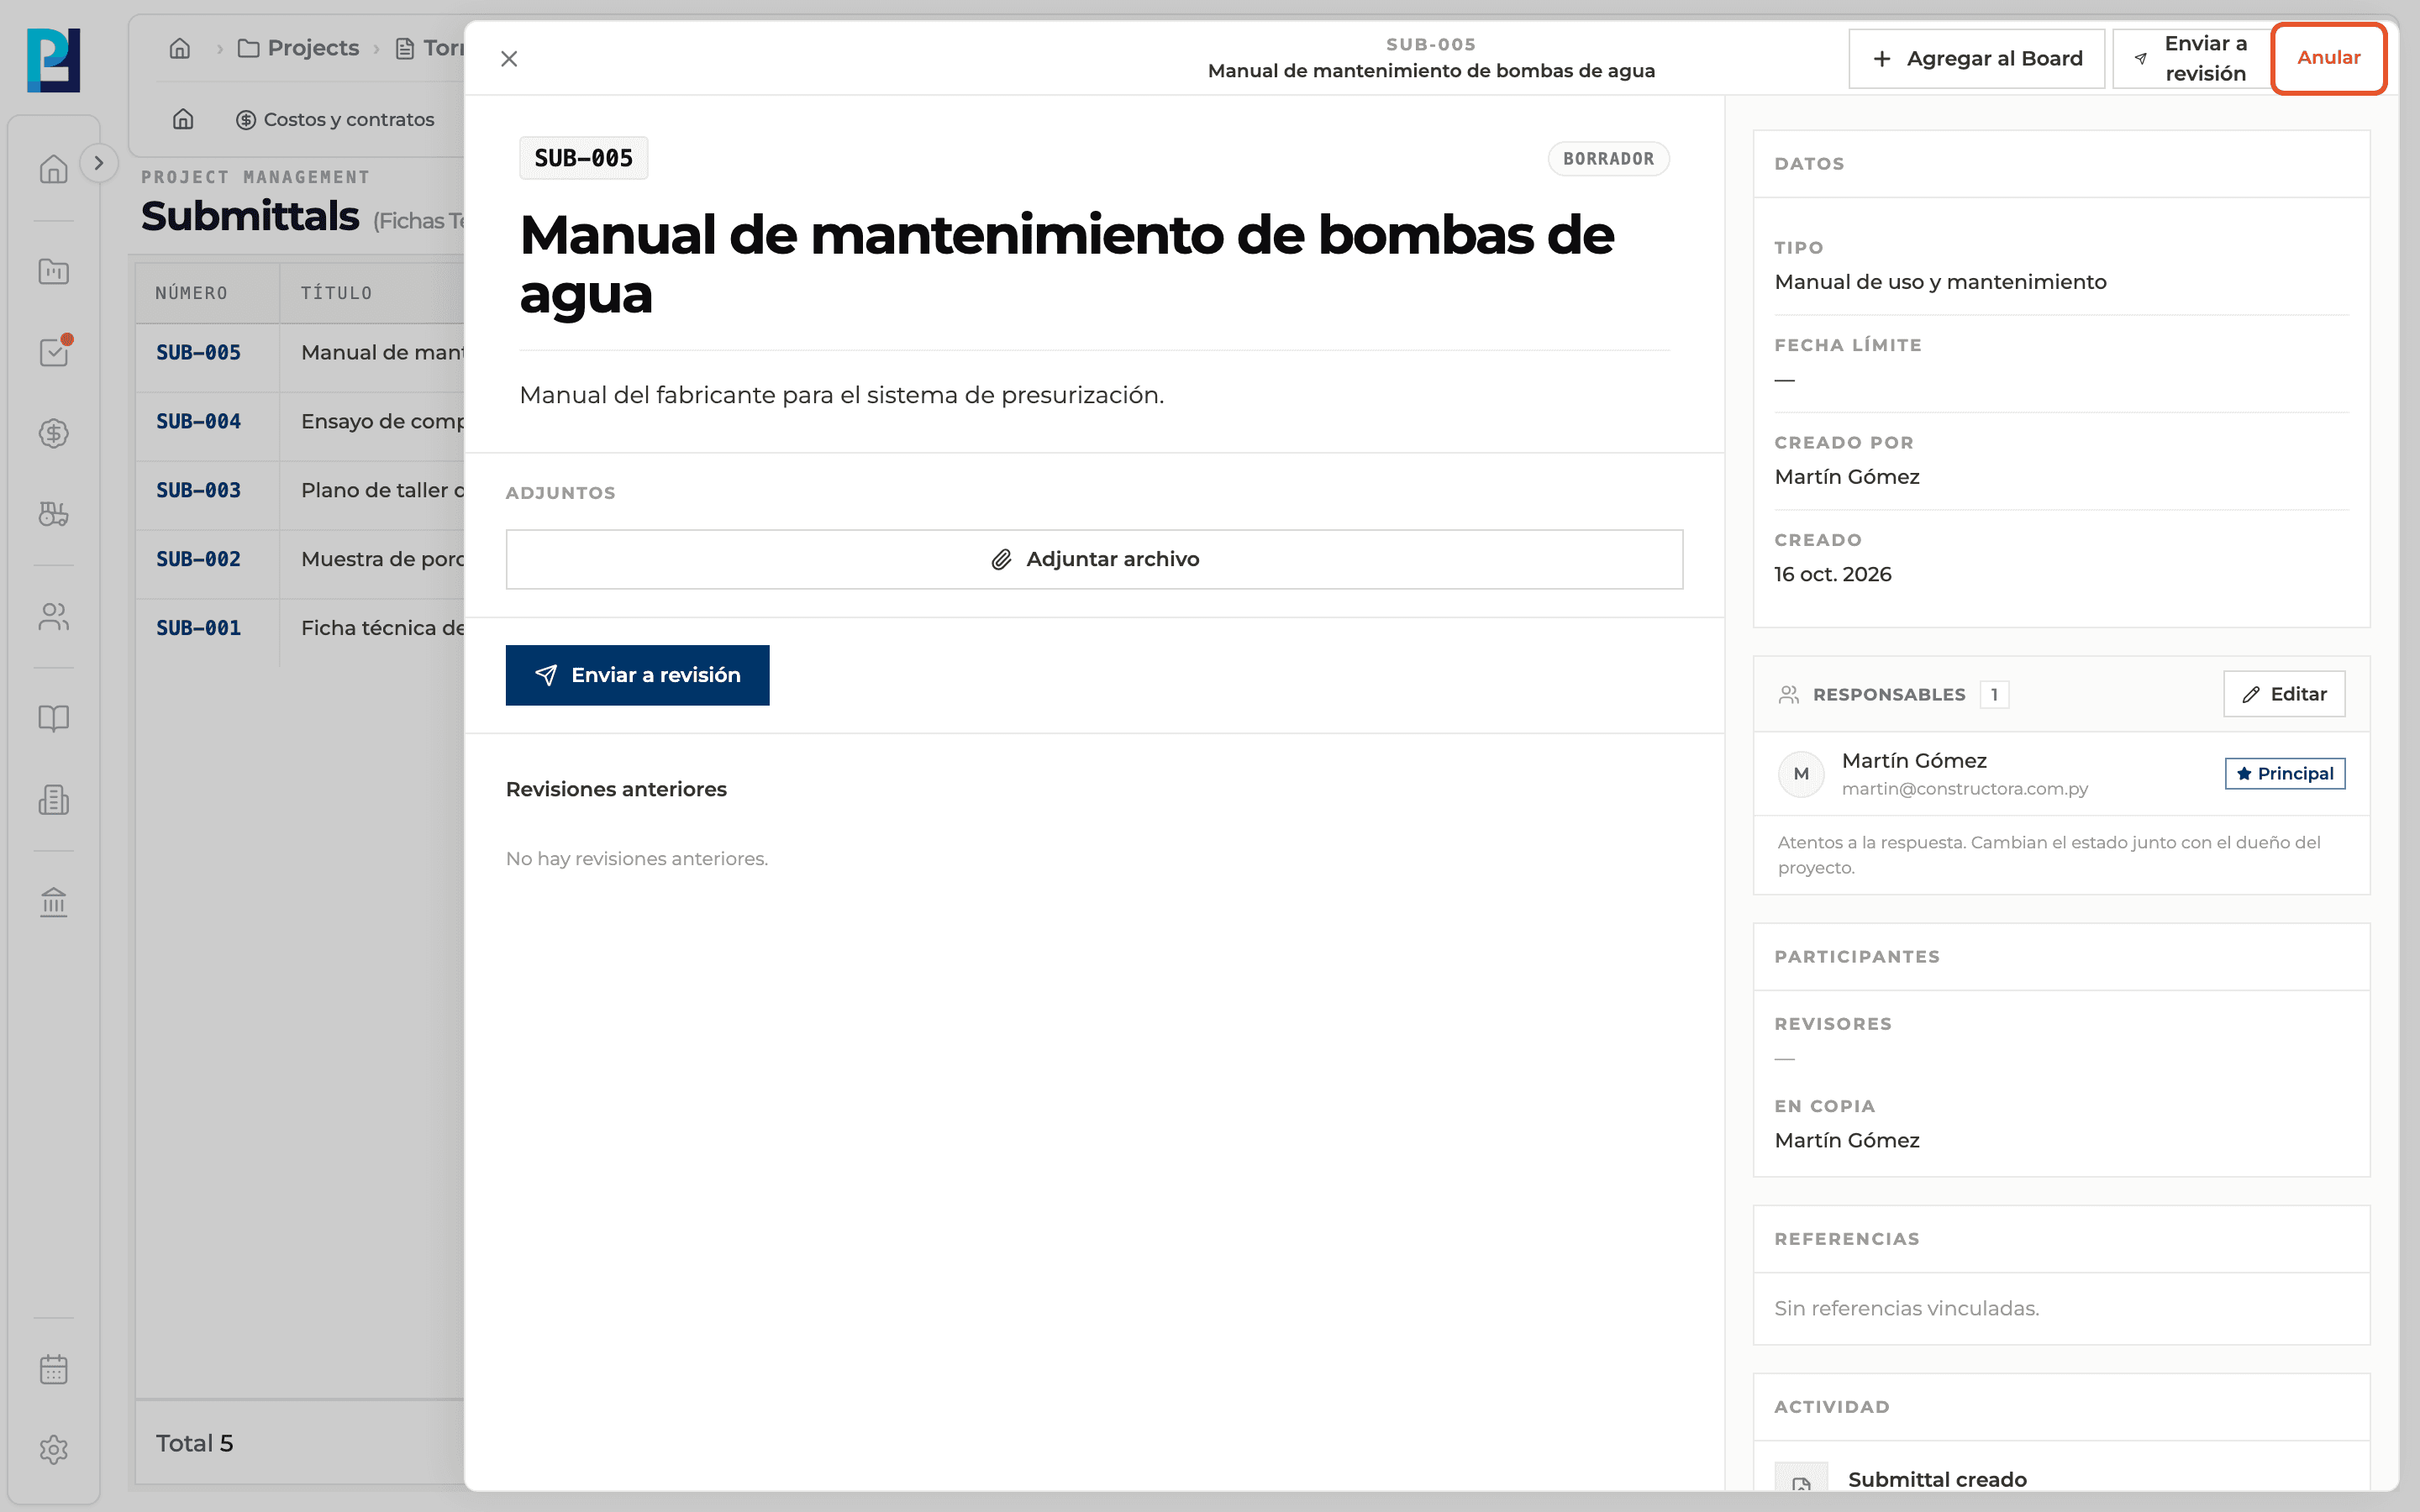Image resolution: width=2420 pixels, height=1512 pixels.
Task: Click the breadcrumb home icon
Action: pyautogui.click(x=180, y=48)
